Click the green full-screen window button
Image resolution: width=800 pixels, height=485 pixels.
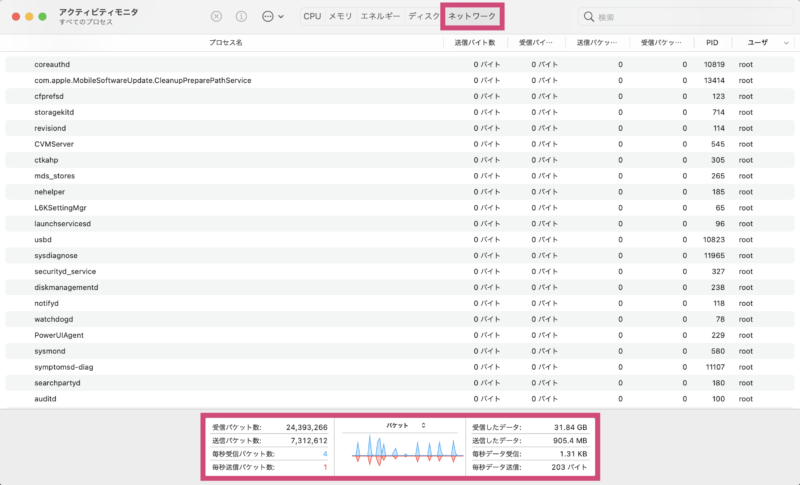tap(45, 17)
